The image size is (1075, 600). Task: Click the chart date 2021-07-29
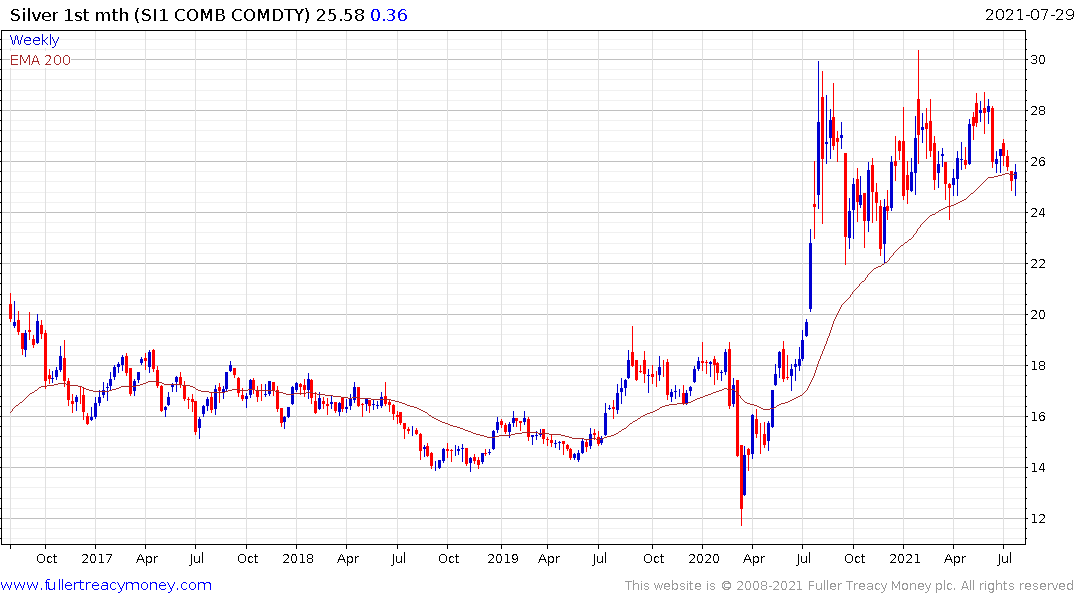(1028, 15)
